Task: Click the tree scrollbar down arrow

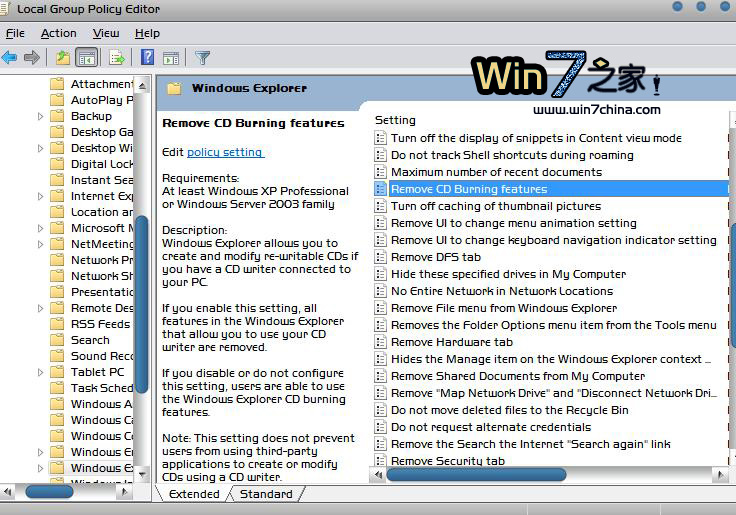Action: click(142, 474)
